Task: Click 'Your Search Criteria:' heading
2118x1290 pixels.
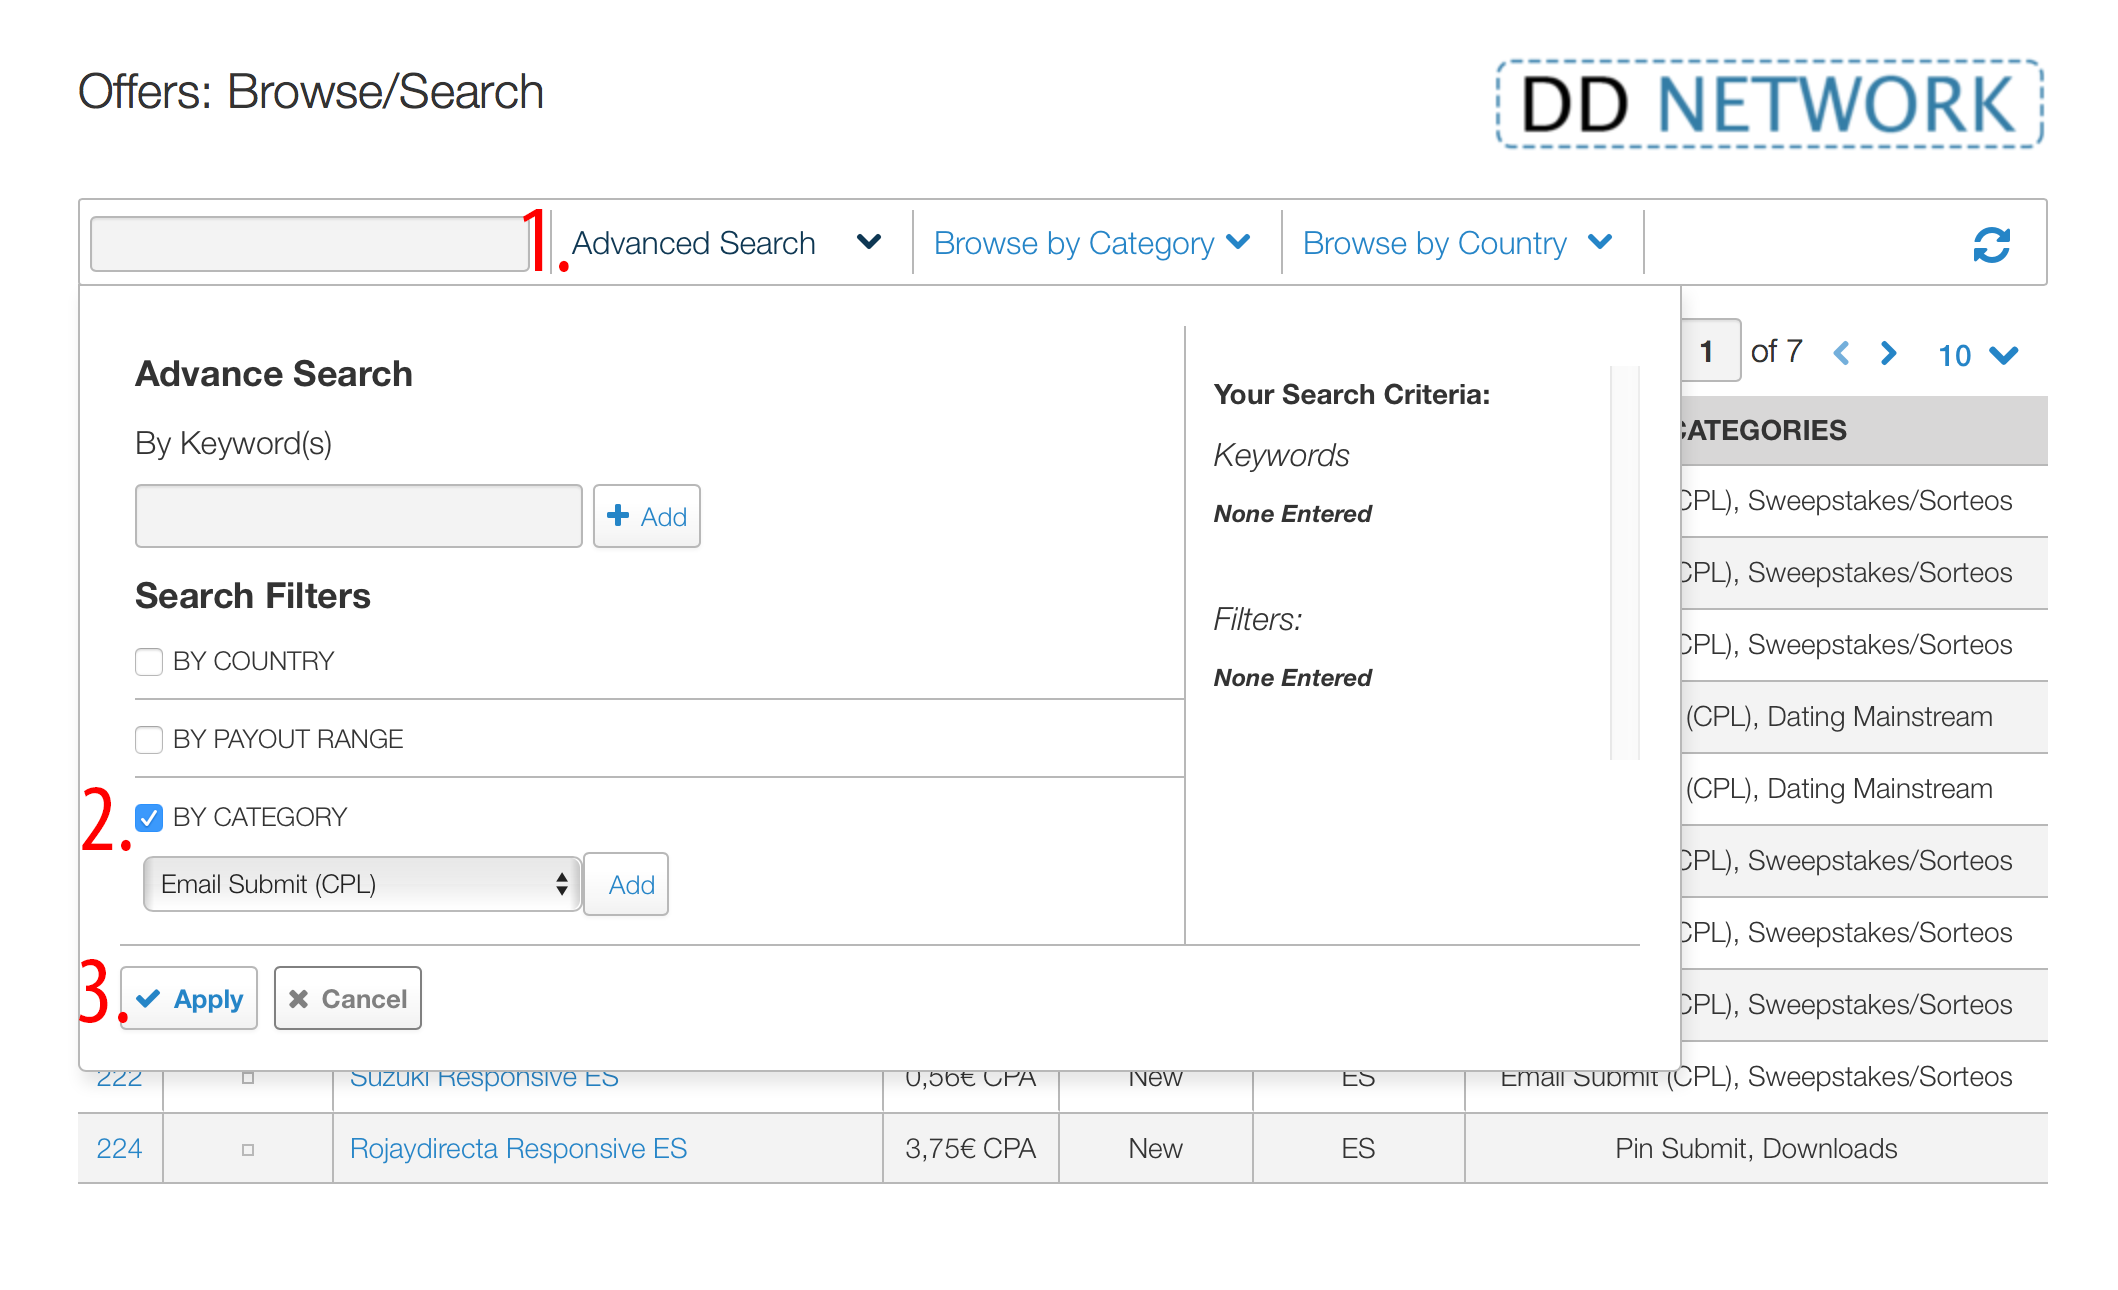Action: [1352, 394]
